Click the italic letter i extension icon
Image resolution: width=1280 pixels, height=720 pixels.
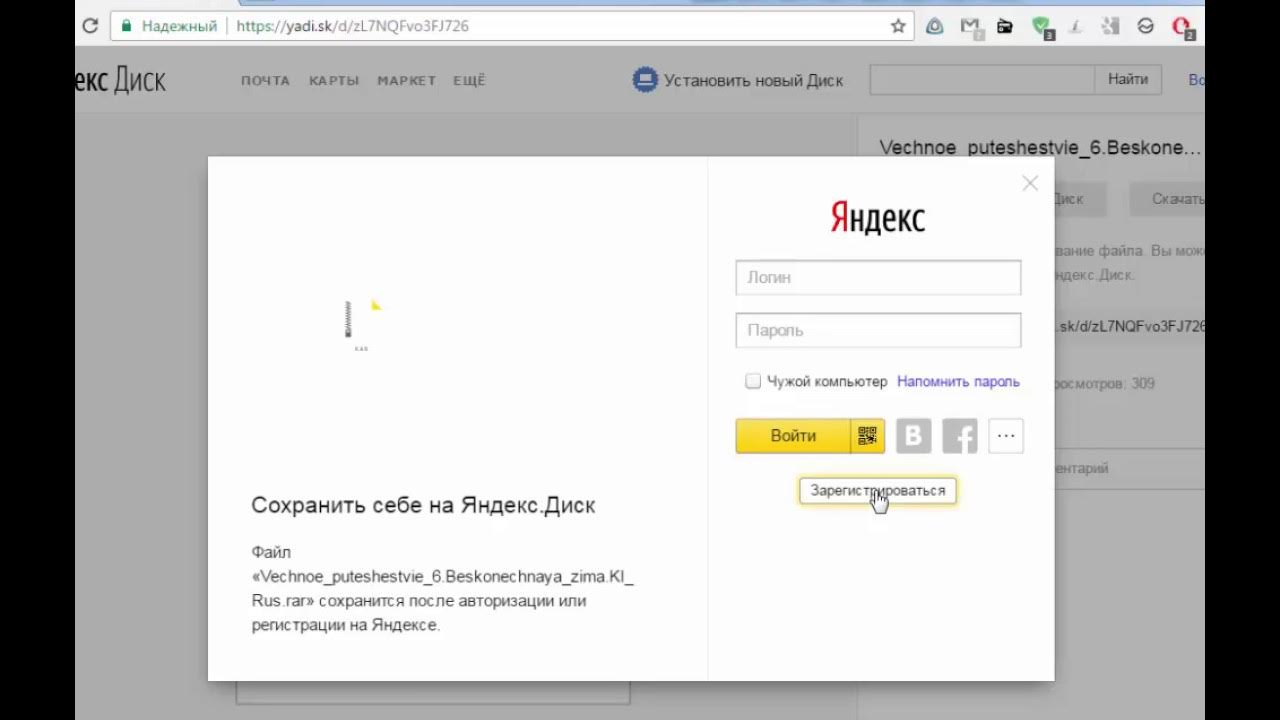[1076, 26]
